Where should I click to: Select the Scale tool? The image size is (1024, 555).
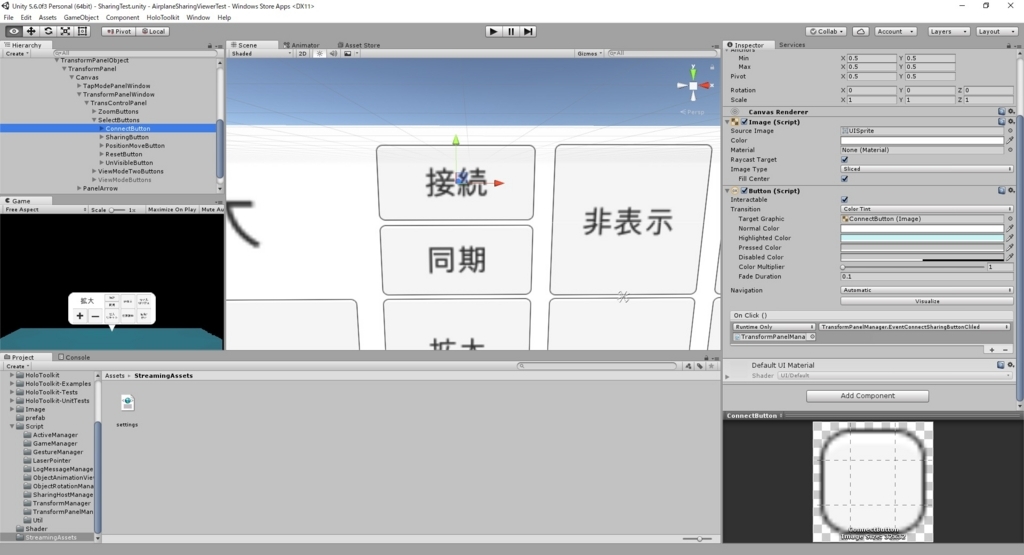pyautogui.click(x=65, y=31)
